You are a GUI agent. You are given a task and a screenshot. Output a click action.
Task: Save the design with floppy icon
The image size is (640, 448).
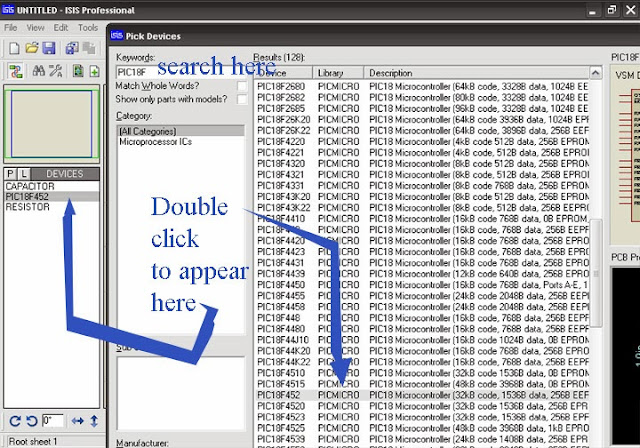[x=49, y=48]
